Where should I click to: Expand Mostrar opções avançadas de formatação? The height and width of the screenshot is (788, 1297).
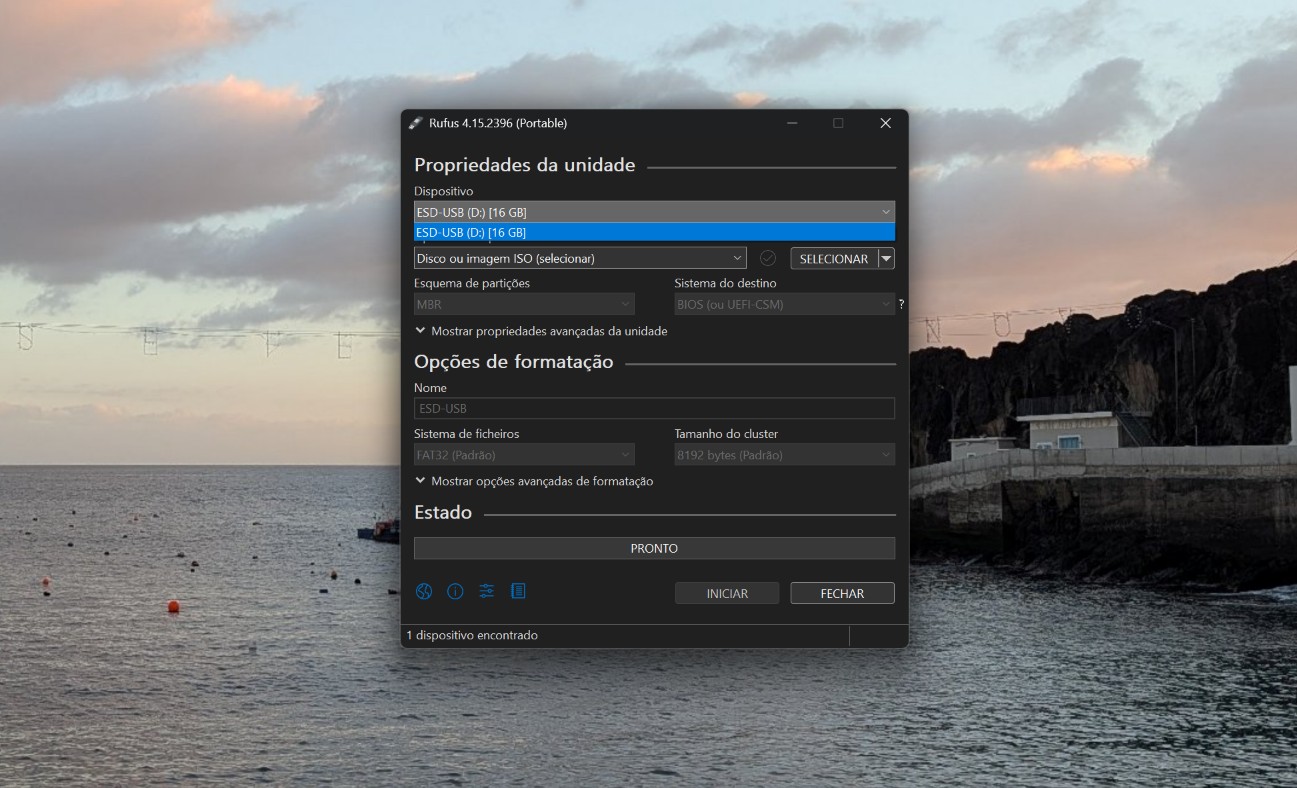(534, 481)
